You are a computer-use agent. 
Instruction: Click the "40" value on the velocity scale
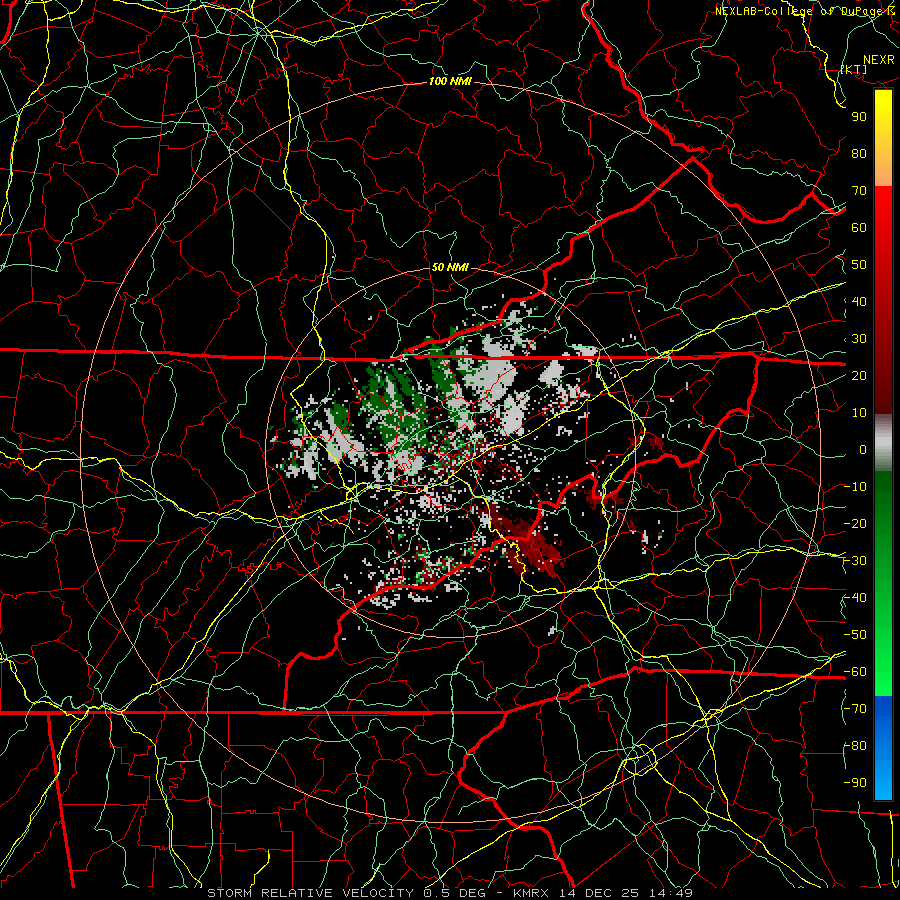pyautogui.click(x=859, y=301)
